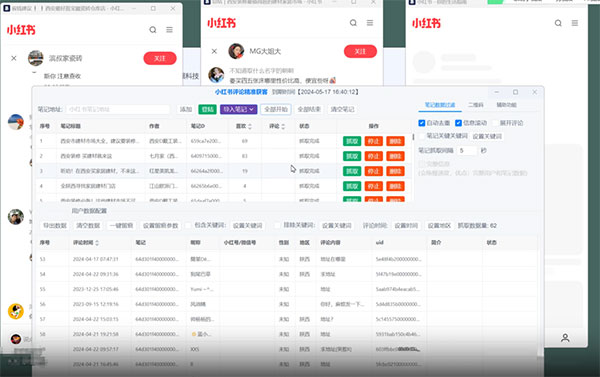Select comment row 56 dated 2023-09-15

287,304
